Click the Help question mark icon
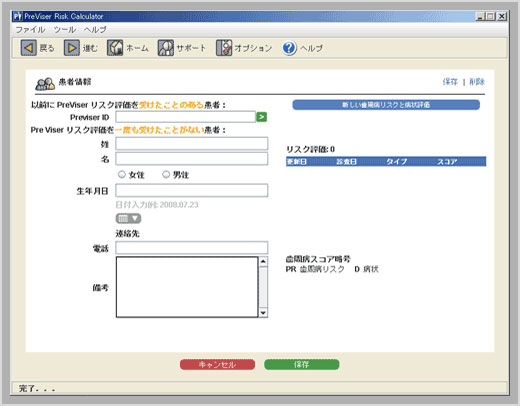This screenshot has height=406, width=520. pos(289,48)
